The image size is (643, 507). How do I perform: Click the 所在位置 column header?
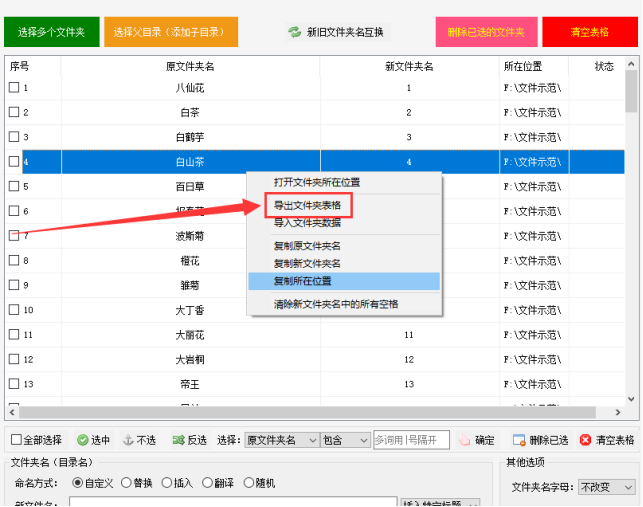[x=534, y=66]
